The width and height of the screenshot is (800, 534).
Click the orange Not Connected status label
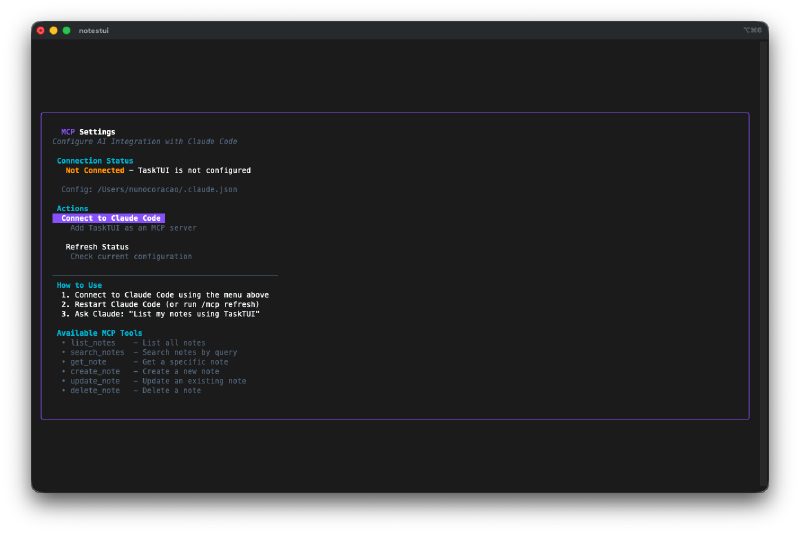[95, 171]
